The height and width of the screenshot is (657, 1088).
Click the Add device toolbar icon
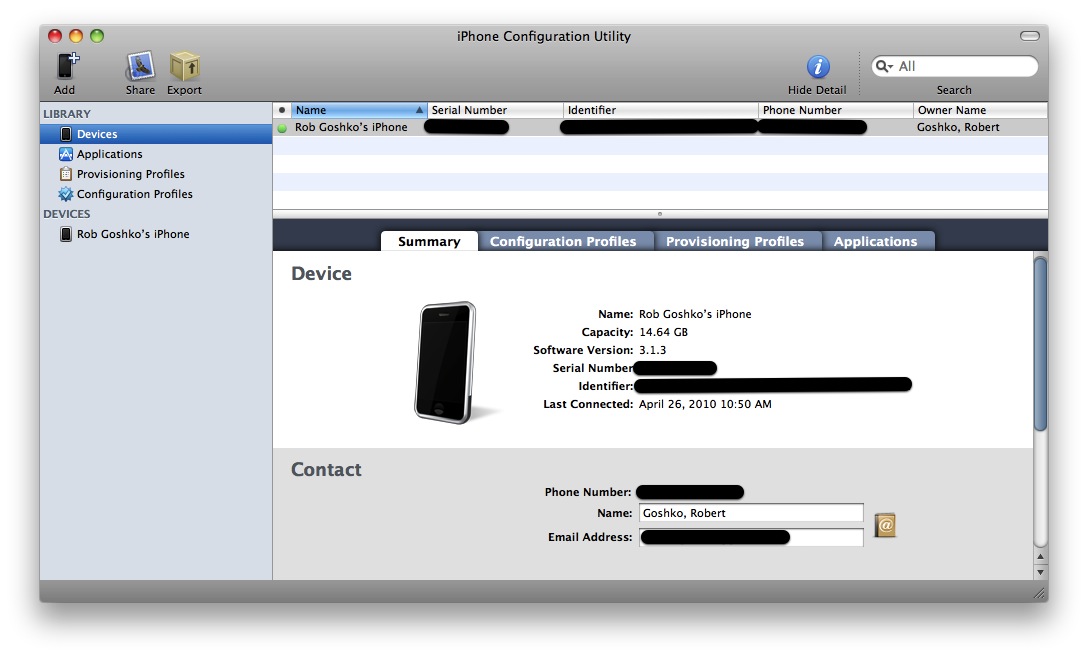(x=67, y=67)
